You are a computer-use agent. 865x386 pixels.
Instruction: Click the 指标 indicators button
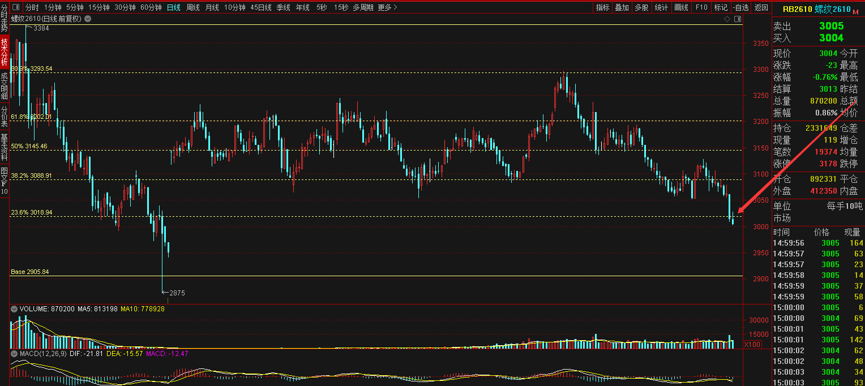click(x=603, y=8)
